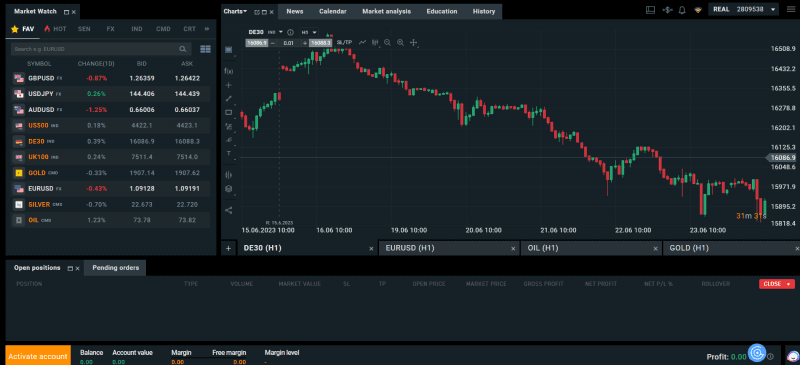Click the Market Watch search field
800x365 pixels.
pyautogui.click(x=101, y=49)
